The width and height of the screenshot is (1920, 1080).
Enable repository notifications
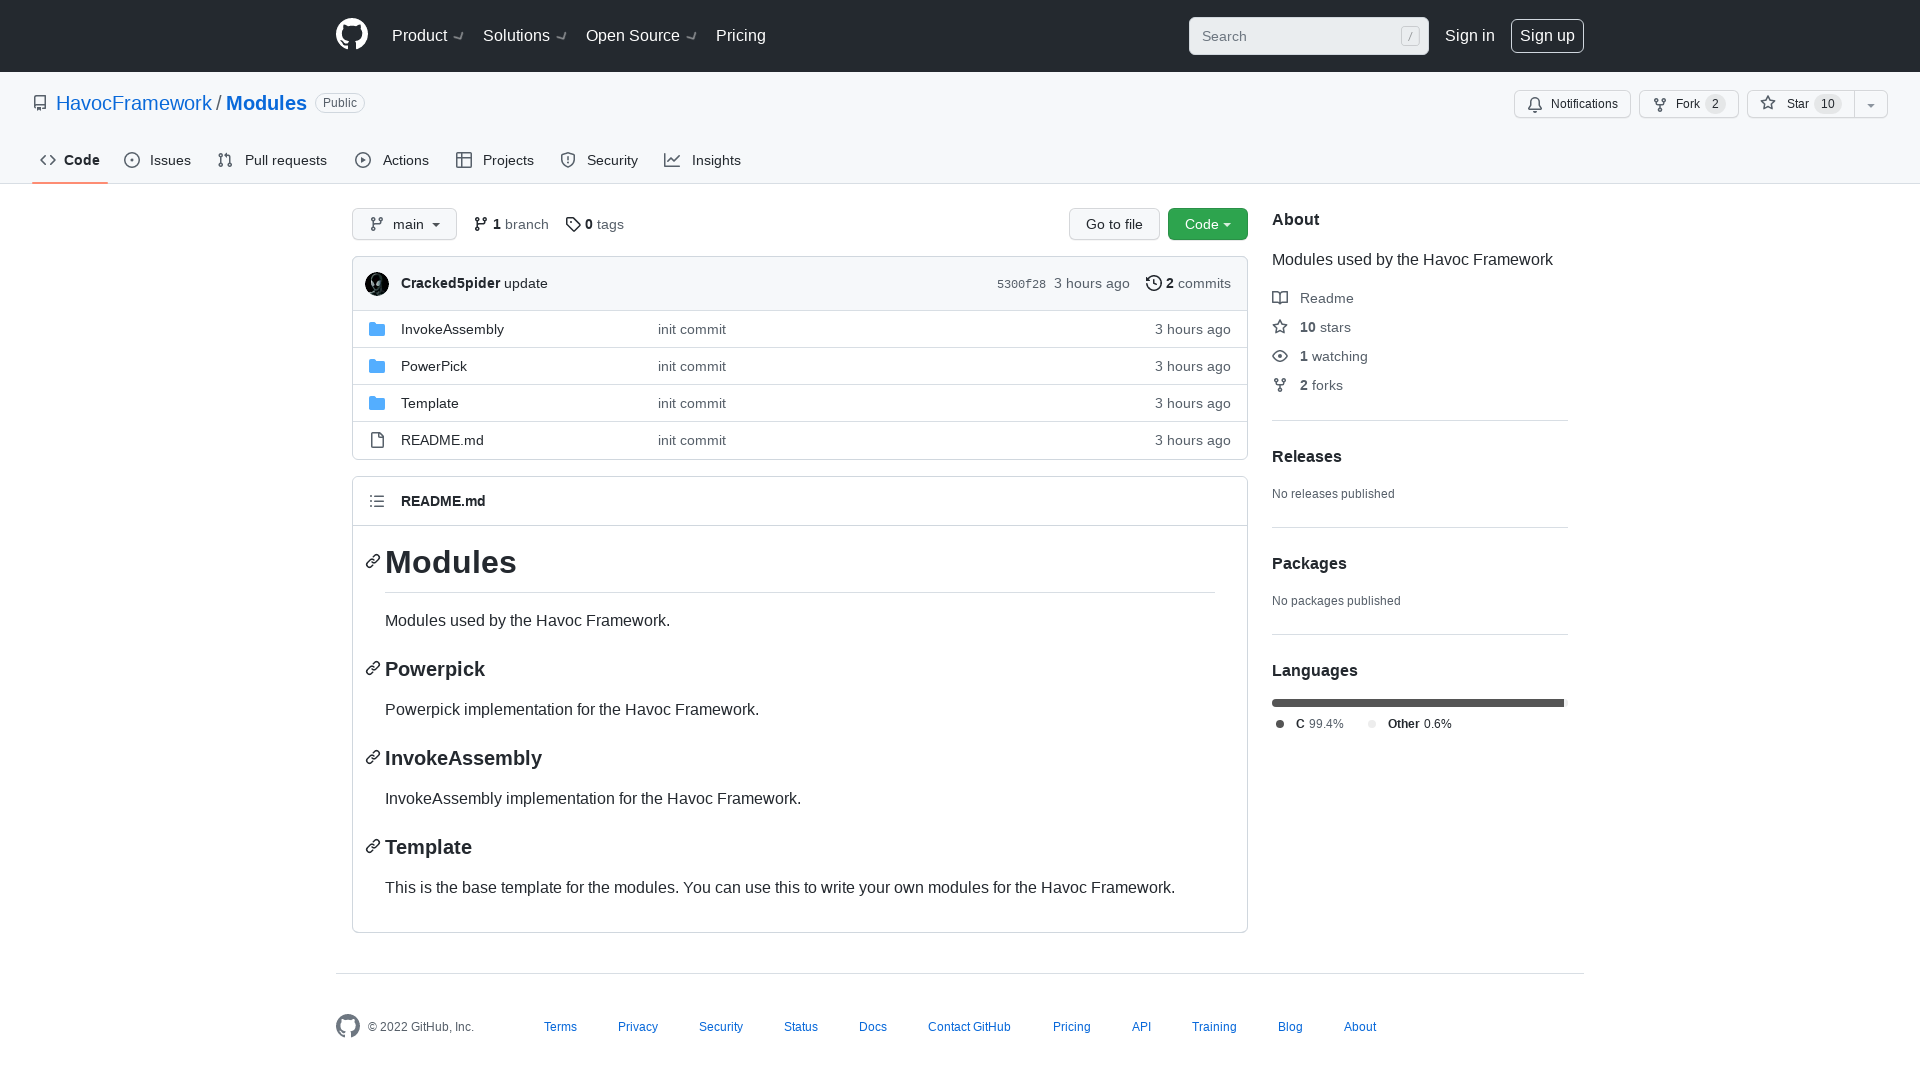(x=1572, y=104)
